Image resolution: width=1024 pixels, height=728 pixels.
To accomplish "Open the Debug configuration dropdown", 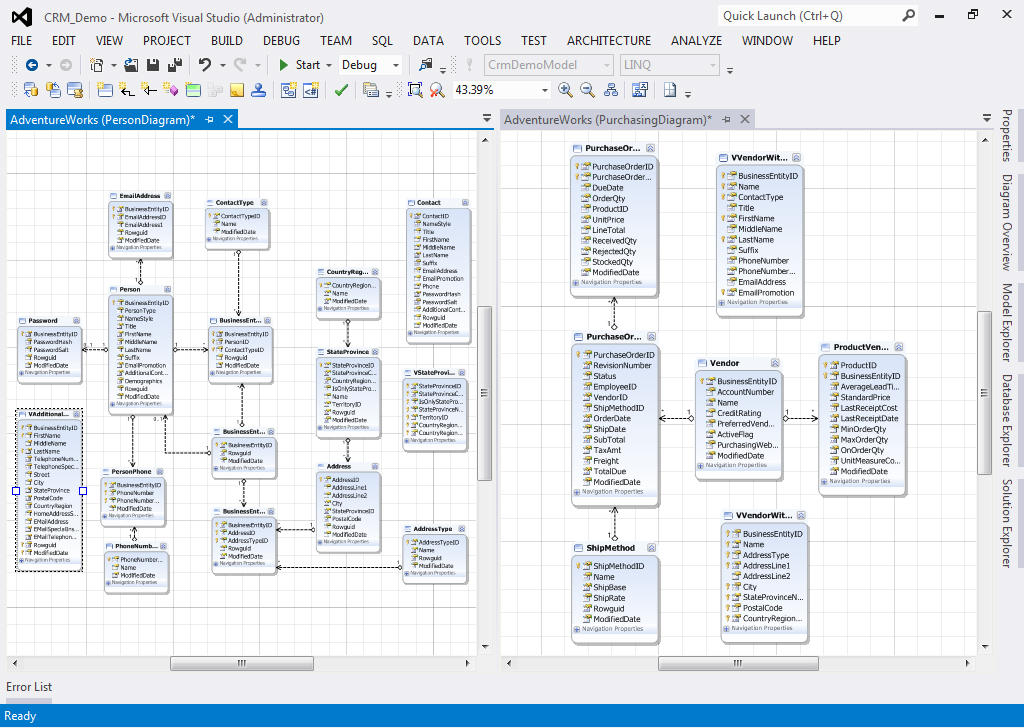I will coord(396,65).
